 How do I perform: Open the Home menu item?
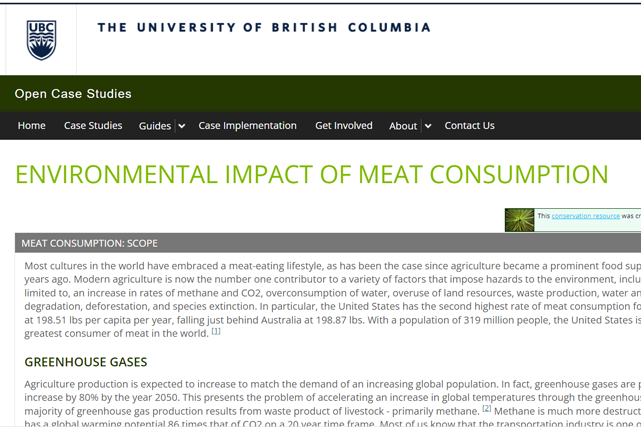(31, 125)
